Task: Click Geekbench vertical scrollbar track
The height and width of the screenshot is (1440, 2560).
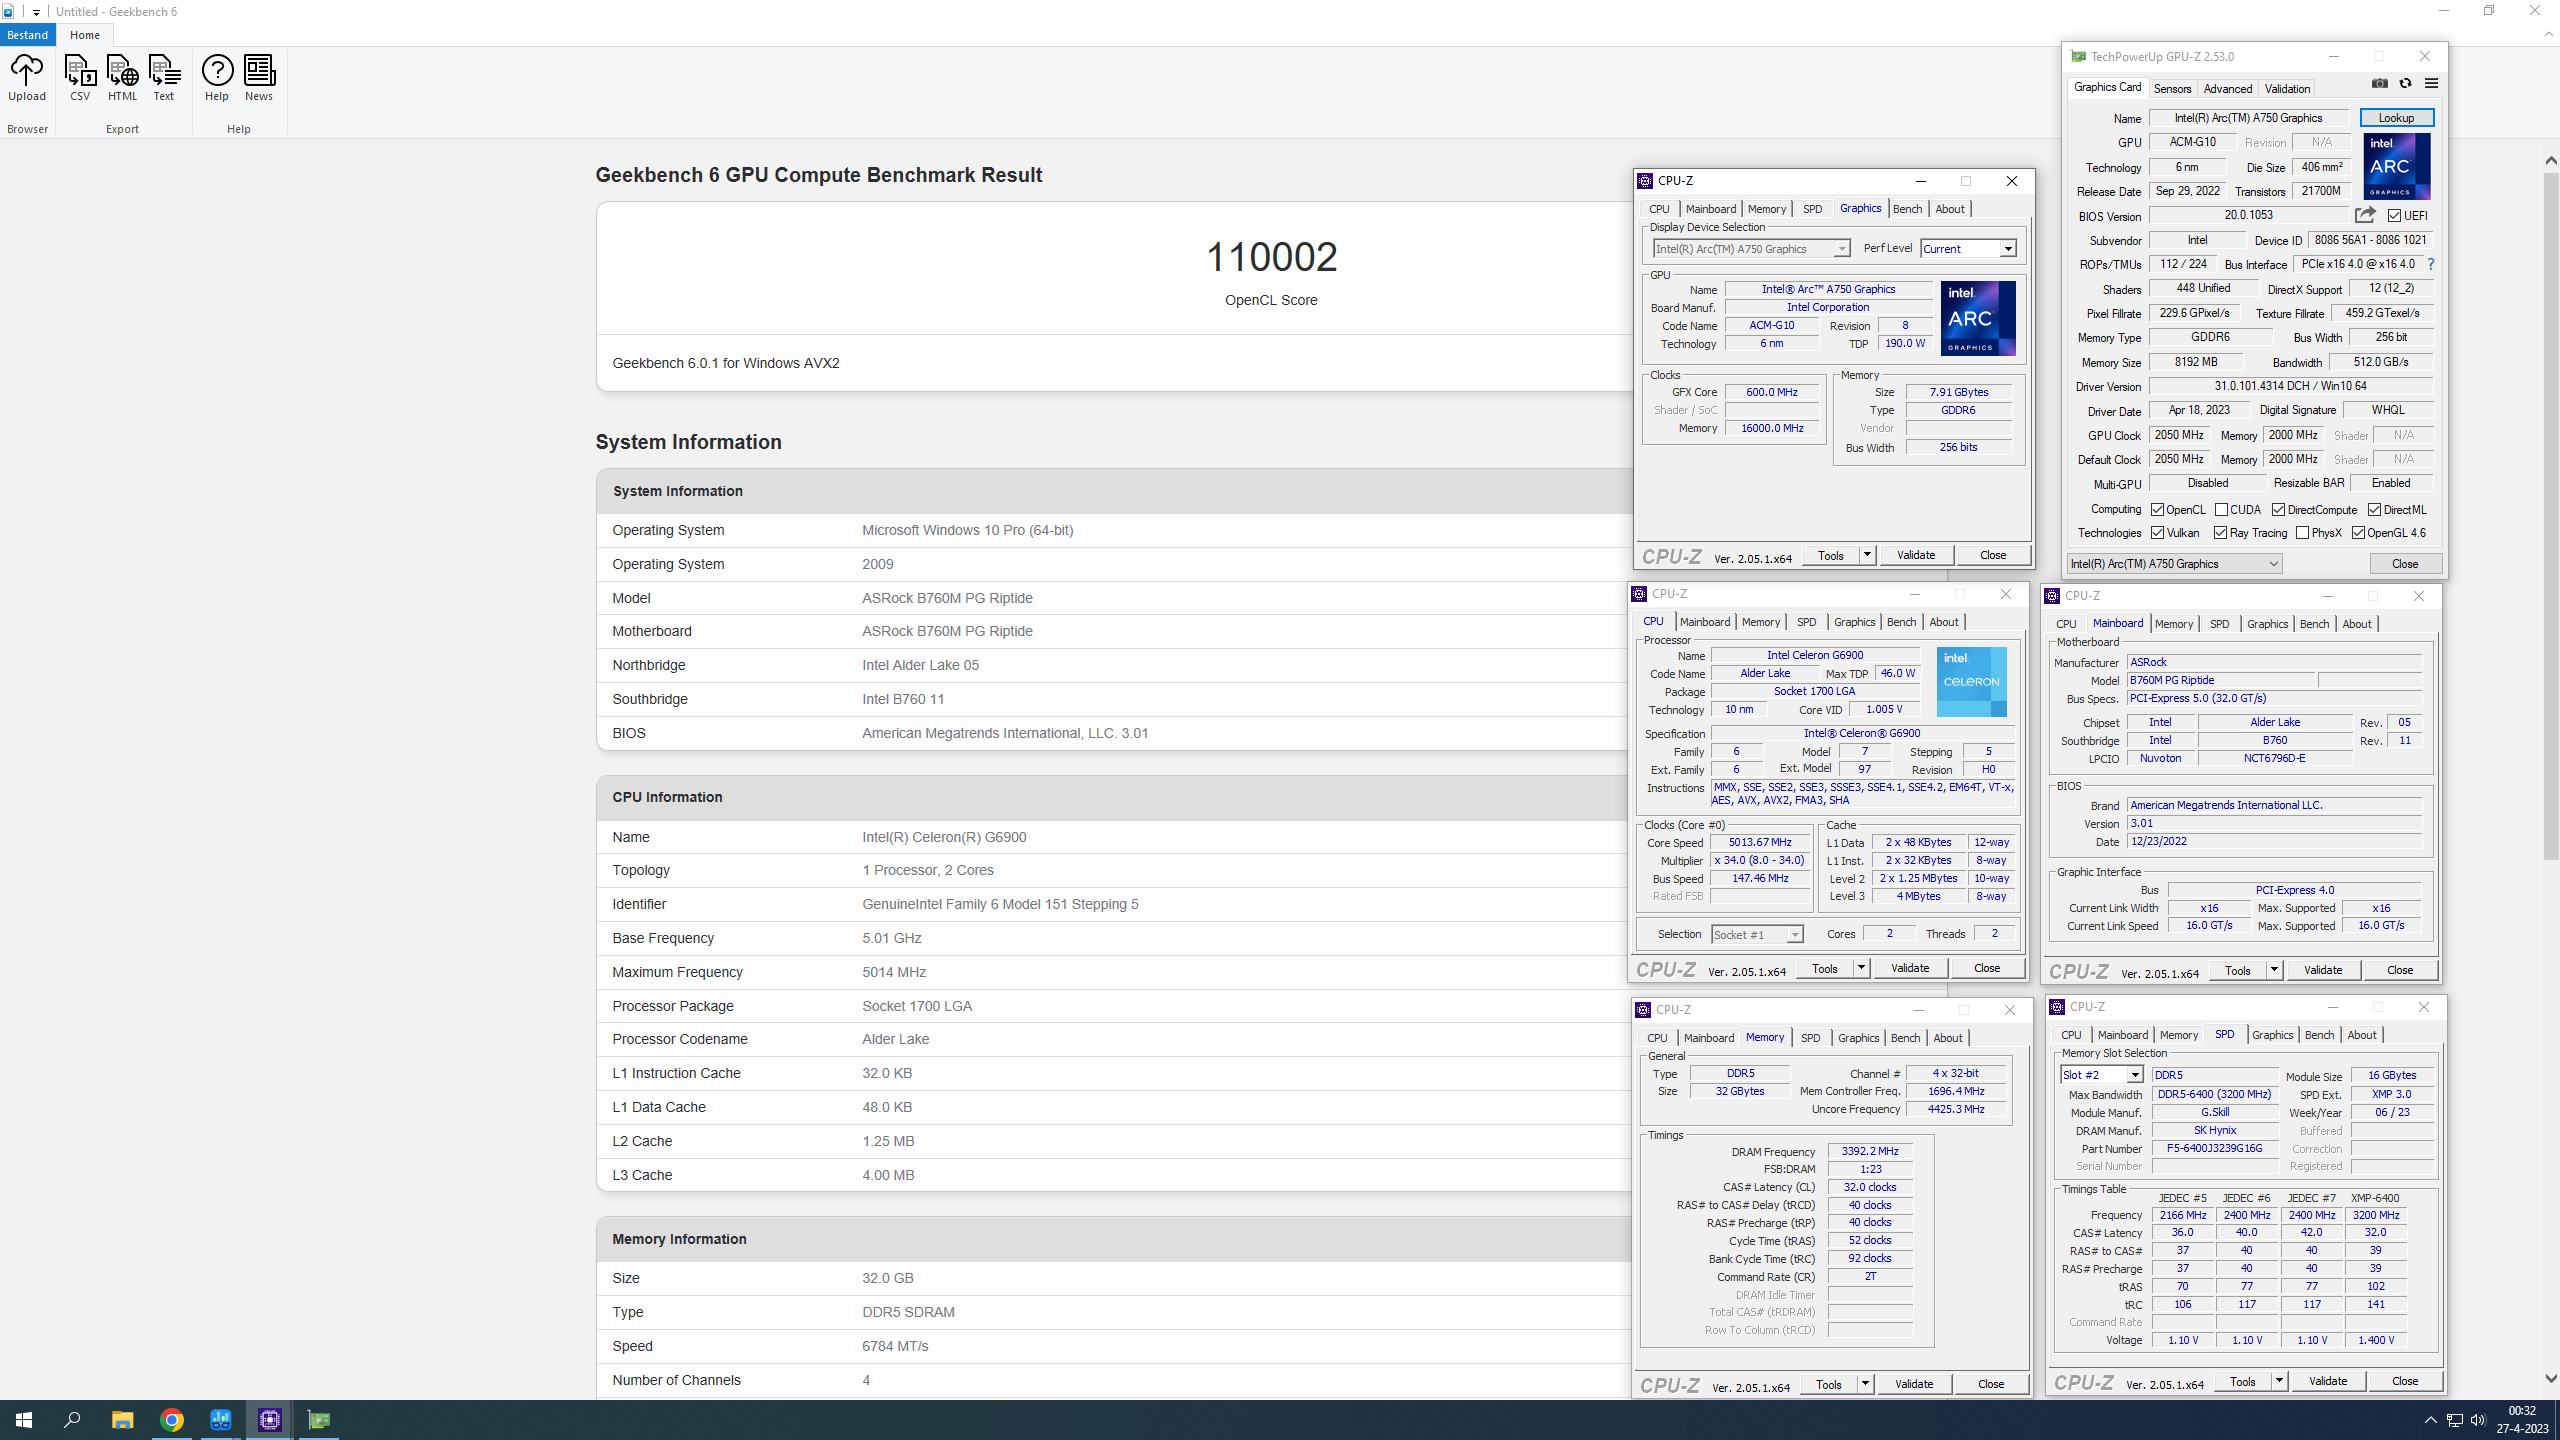Action: point(2551,1115)
